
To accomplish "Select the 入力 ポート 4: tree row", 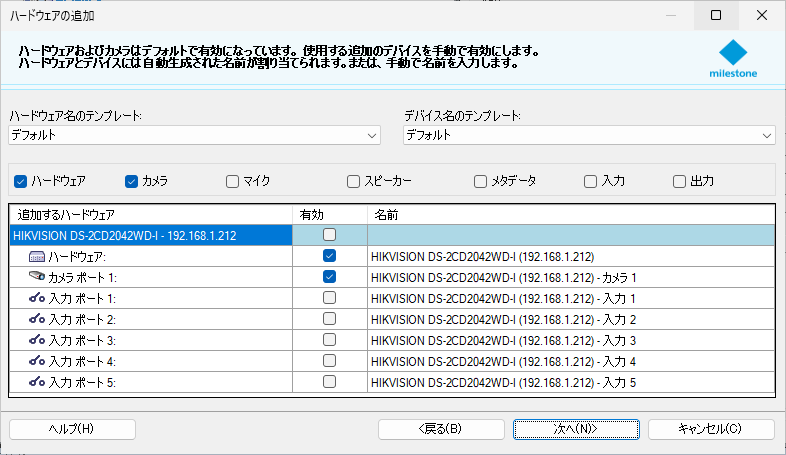I will click(x=150, y=362).
